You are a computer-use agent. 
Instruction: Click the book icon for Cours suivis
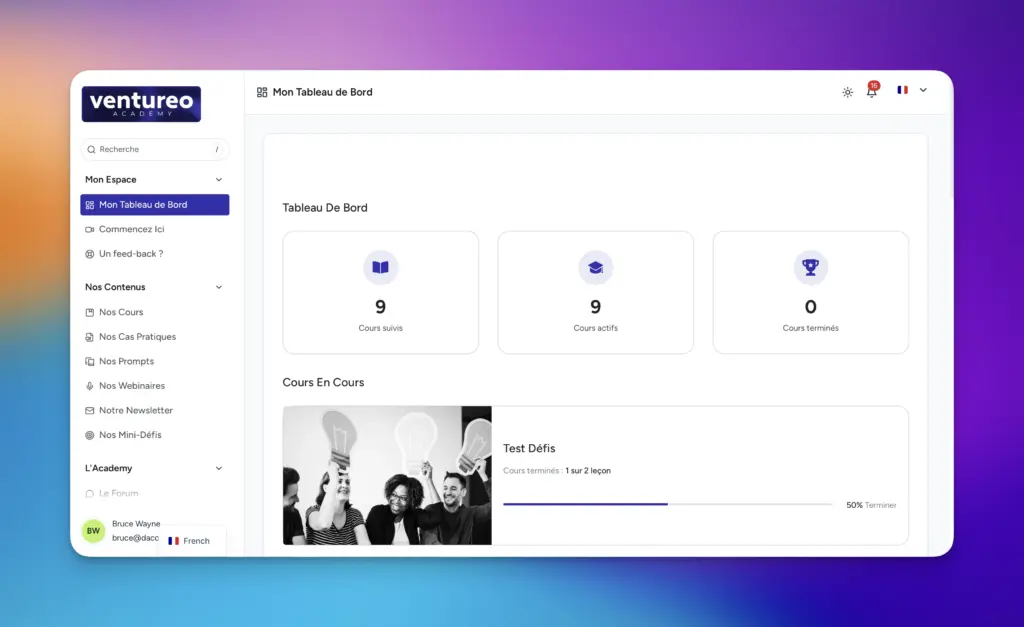point(380,267)
